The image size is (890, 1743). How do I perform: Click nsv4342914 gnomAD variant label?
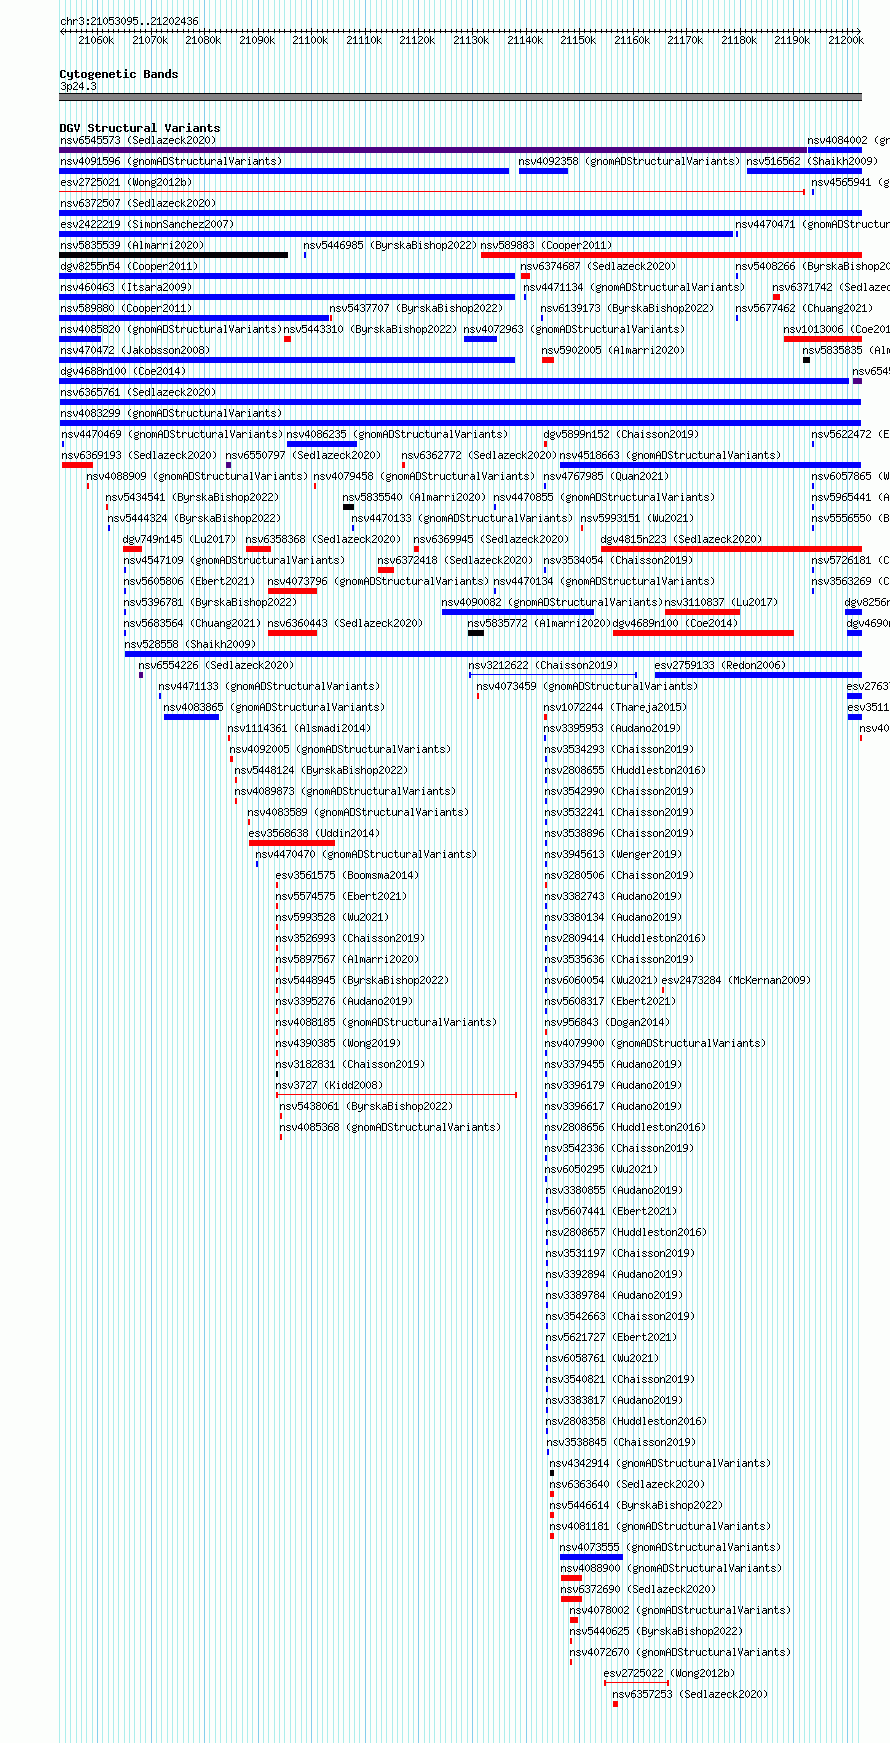tap(660, 1463)
